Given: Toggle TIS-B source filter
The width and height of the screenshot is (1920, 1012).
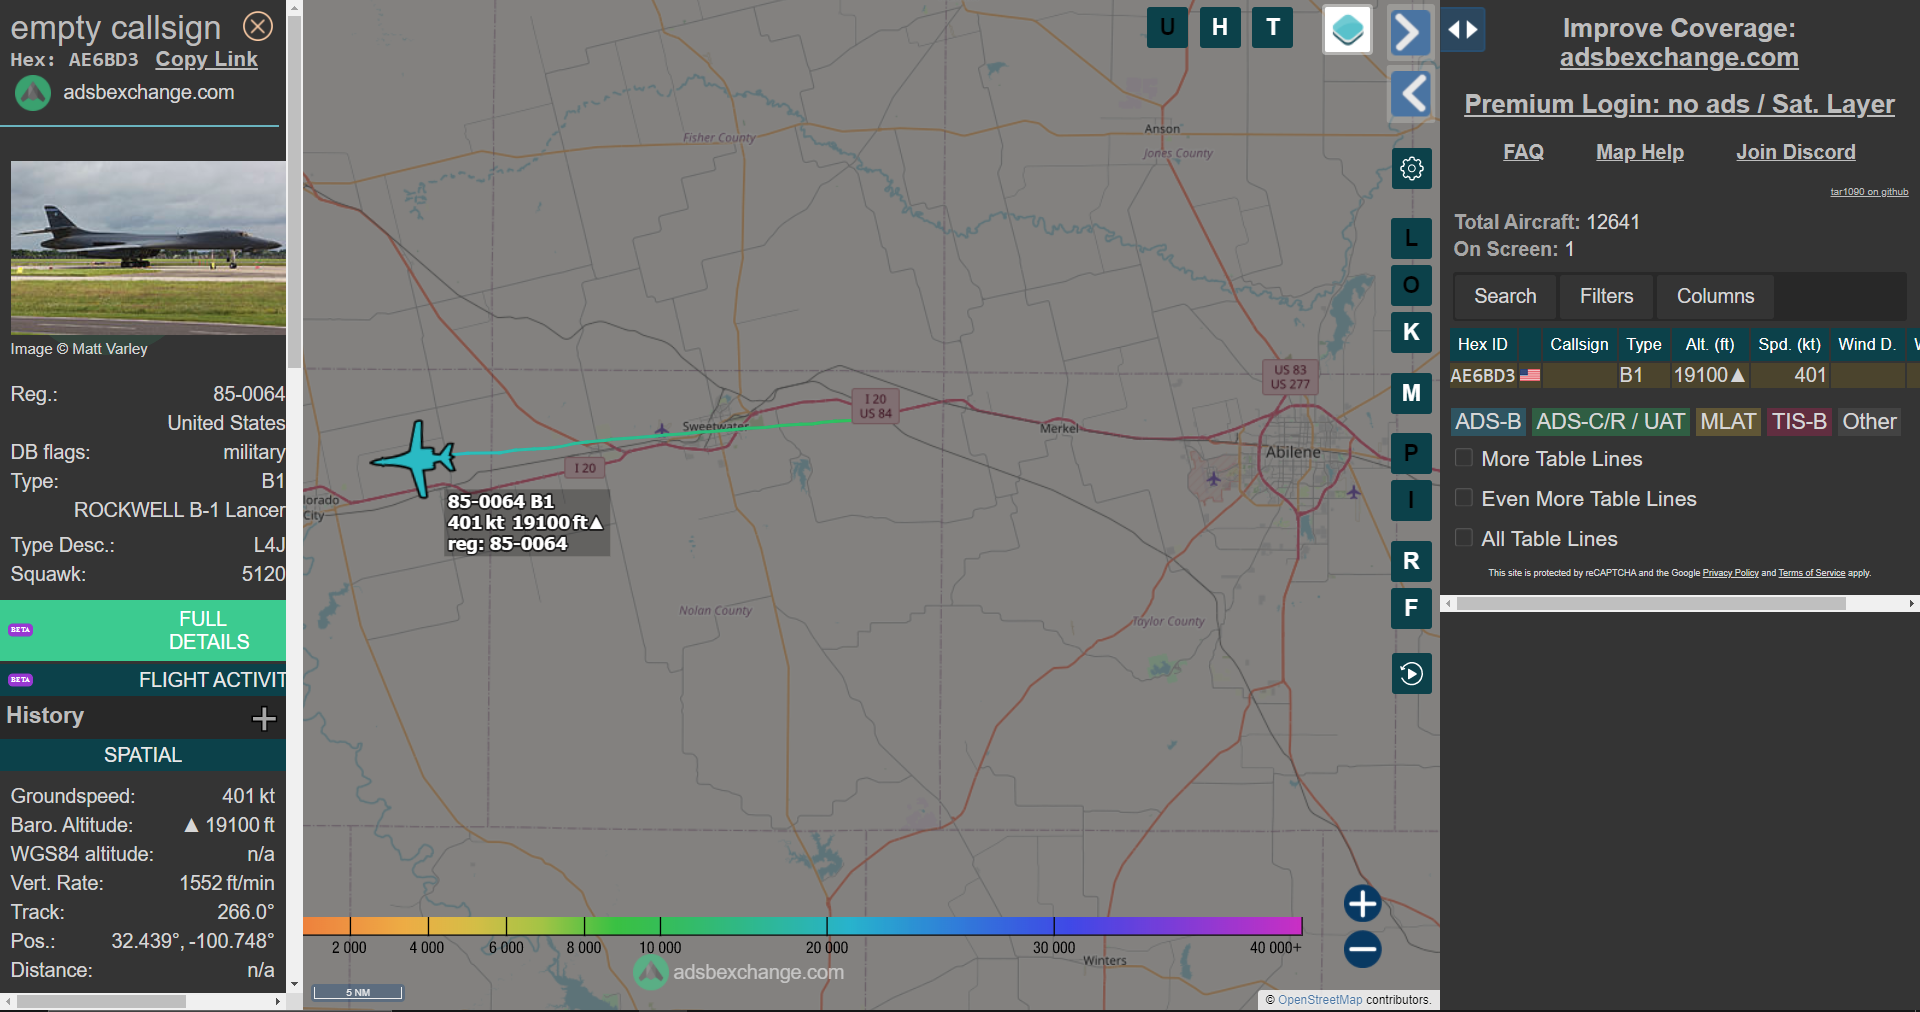Looking at the screenshot, I should point(1799,422).
